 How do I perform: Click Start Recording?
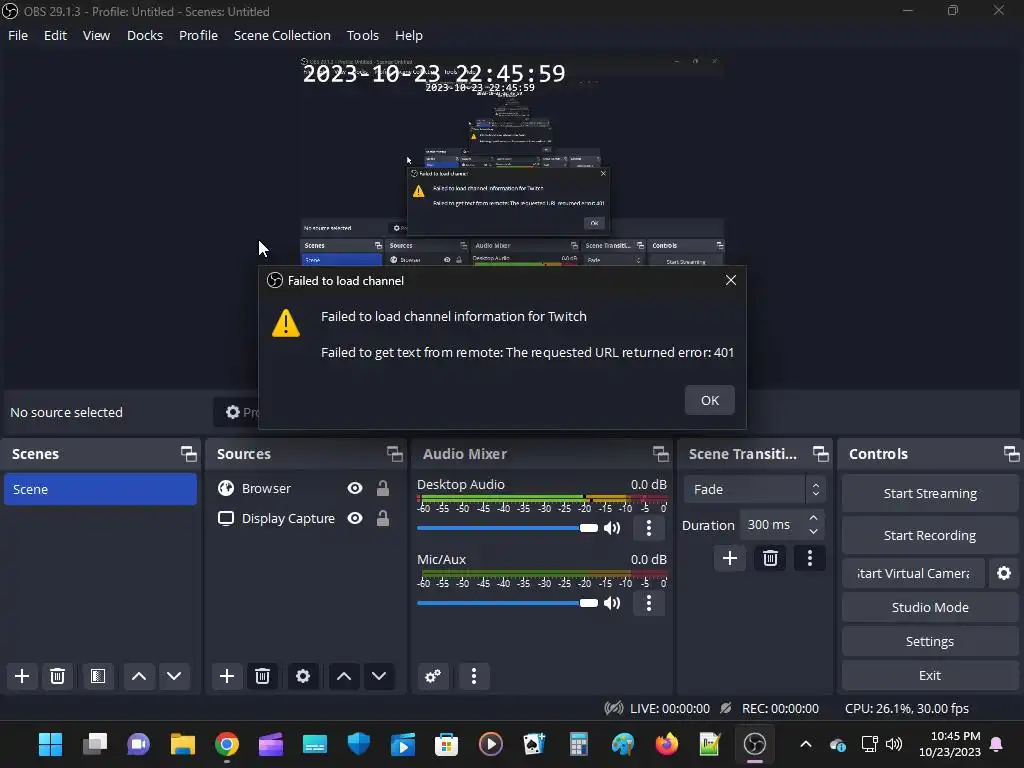point(930,536)
